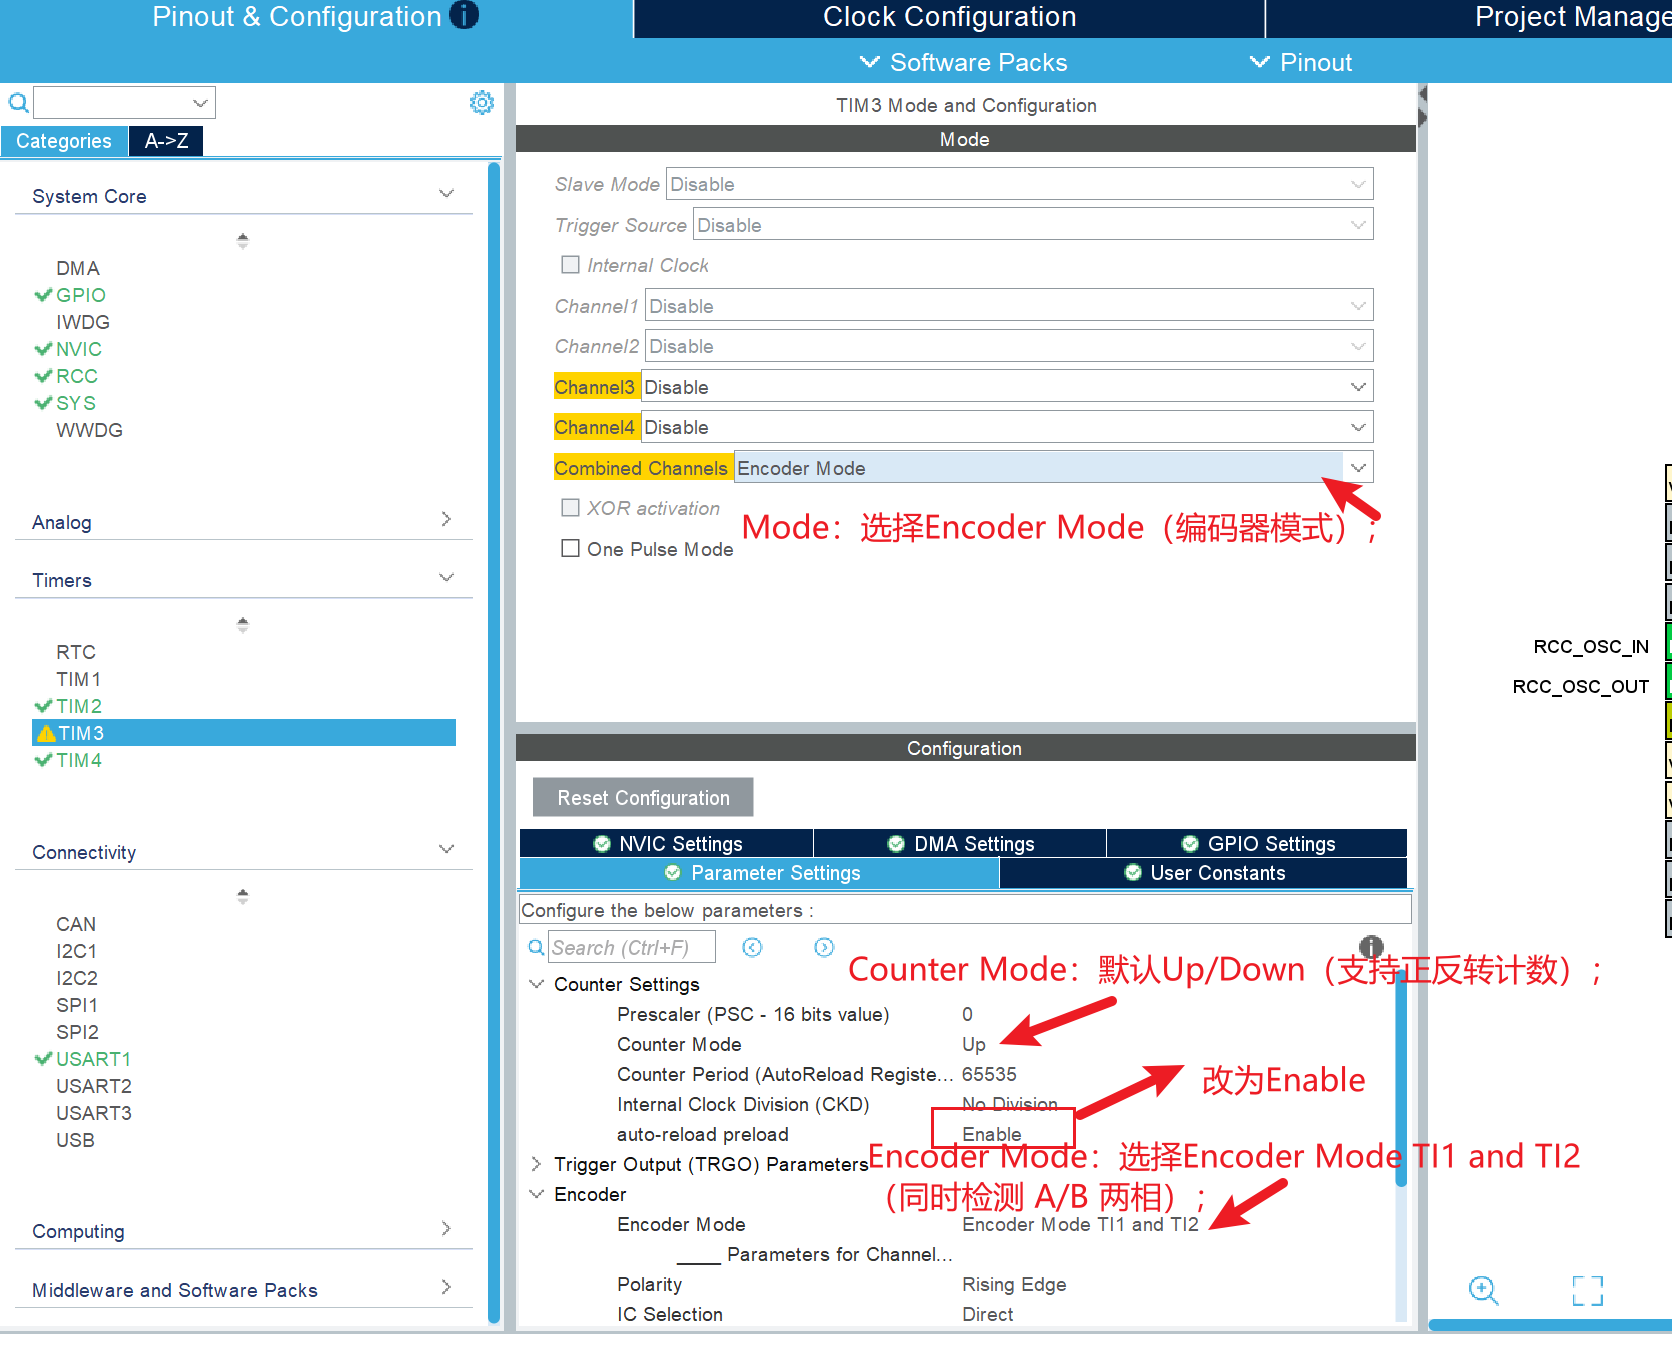Click the zoom-in magnifier icon in the pinout view

tap(1483, 1290)
